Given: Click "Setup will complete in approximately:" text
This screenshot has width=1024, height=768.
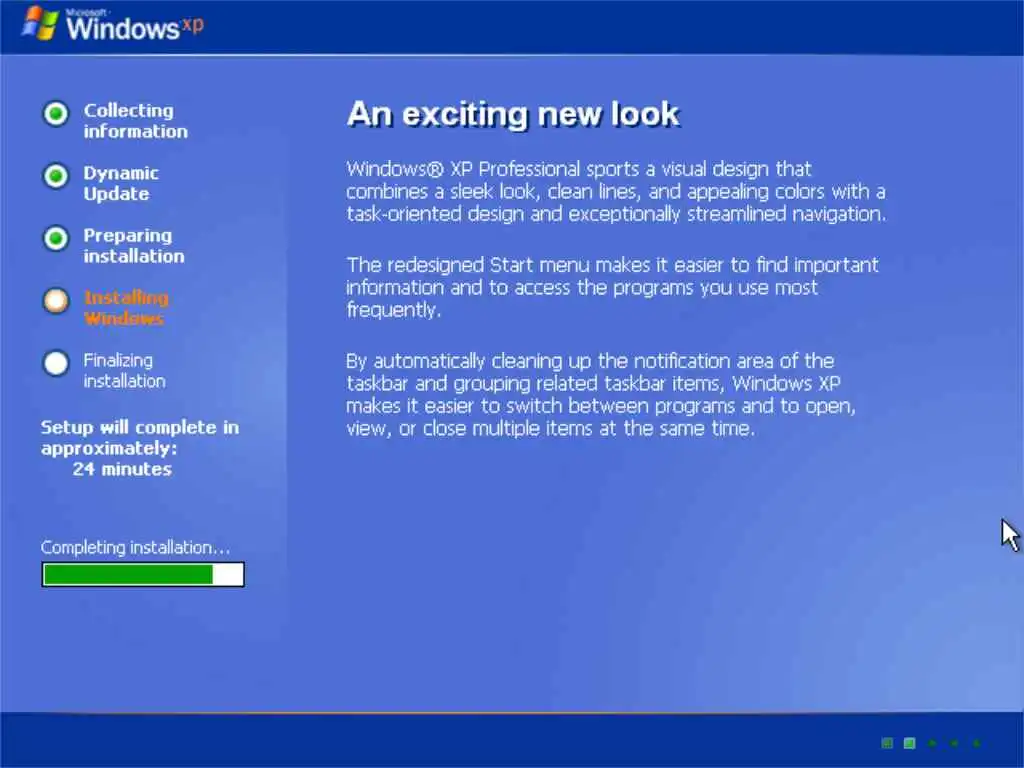Looking at the screenshot, I should [140, 438].
